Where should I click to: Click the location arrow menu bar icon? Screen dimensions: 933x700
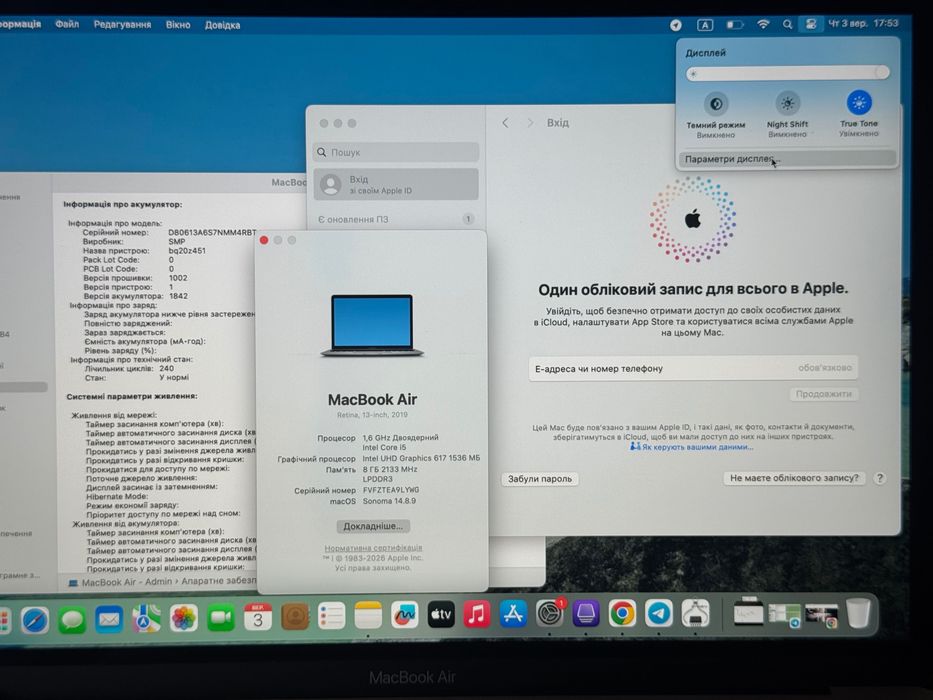(x=675, y=25)
